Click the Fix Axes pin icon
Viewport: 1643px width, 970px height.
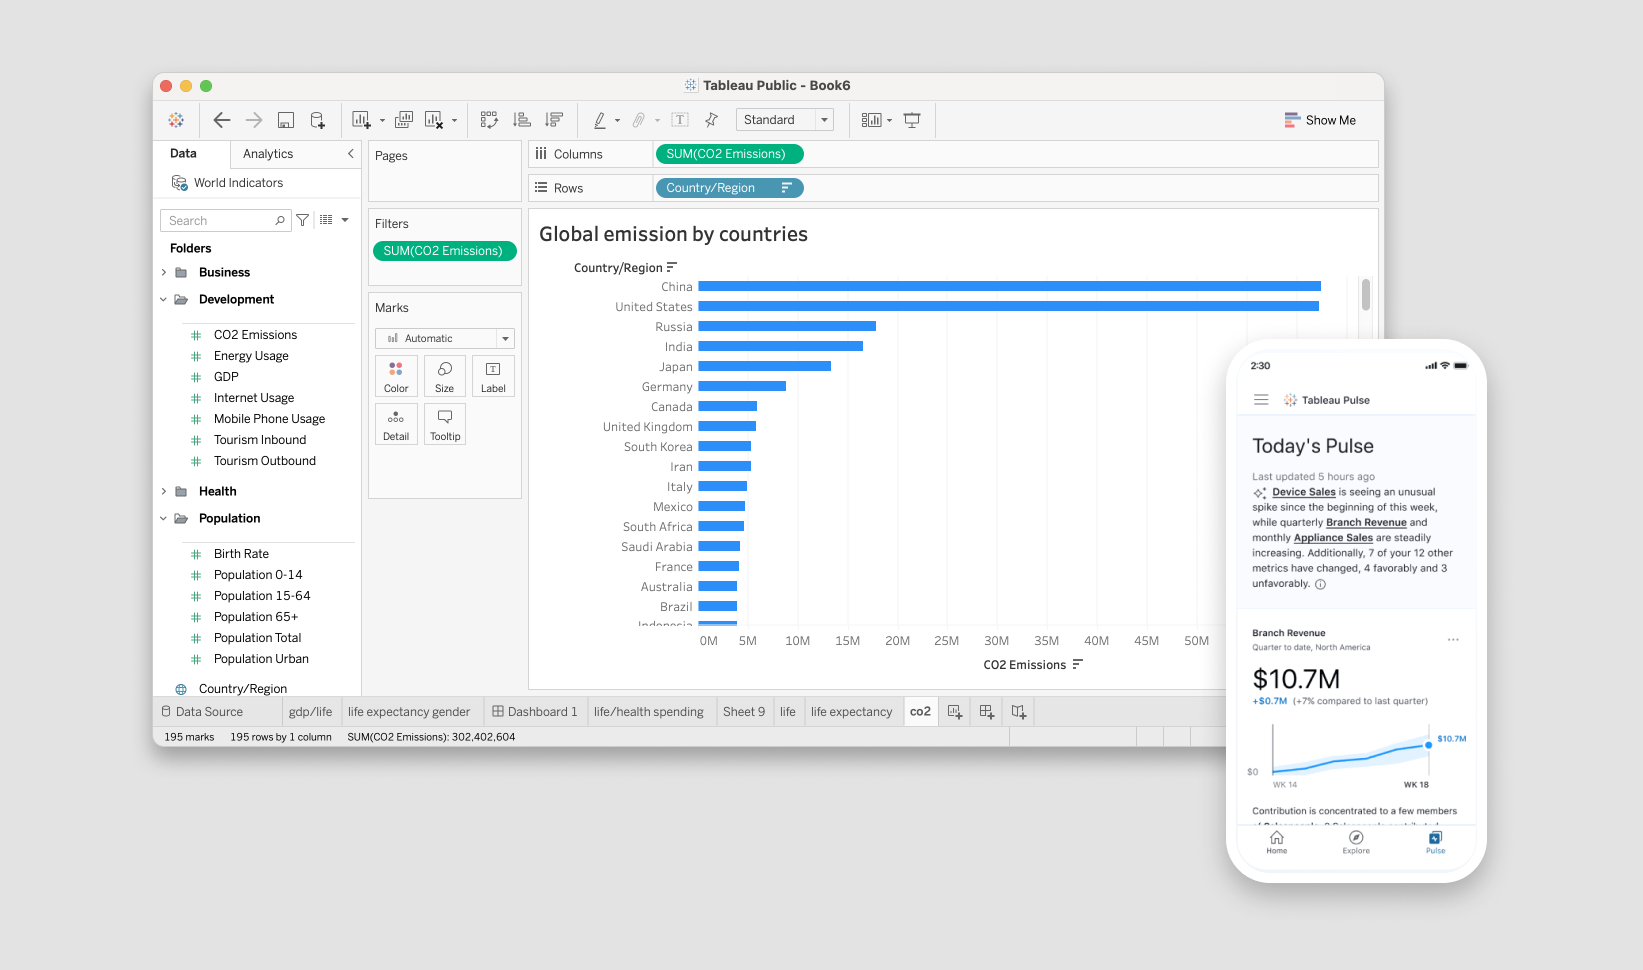[x=711, y=120]
